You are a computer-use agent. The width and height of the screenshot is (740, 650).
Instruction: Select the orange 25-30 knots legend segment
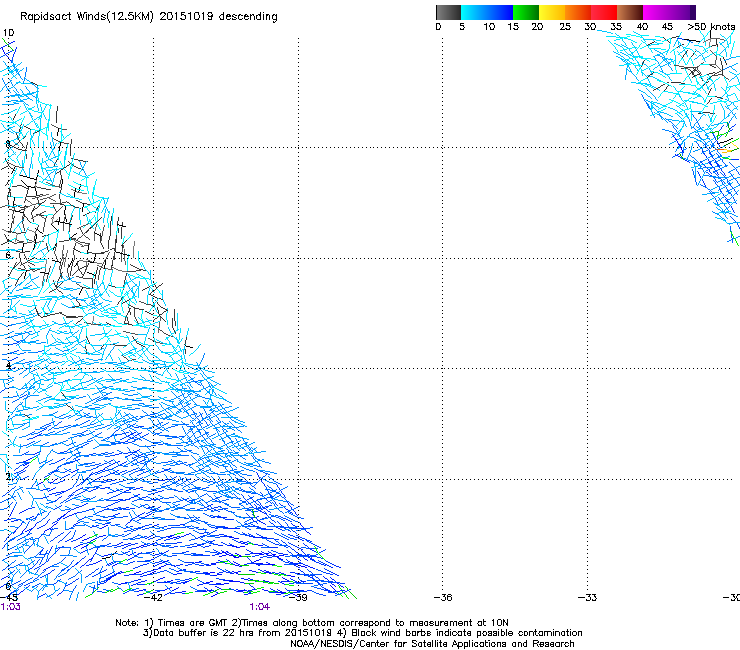coord(578,12)
